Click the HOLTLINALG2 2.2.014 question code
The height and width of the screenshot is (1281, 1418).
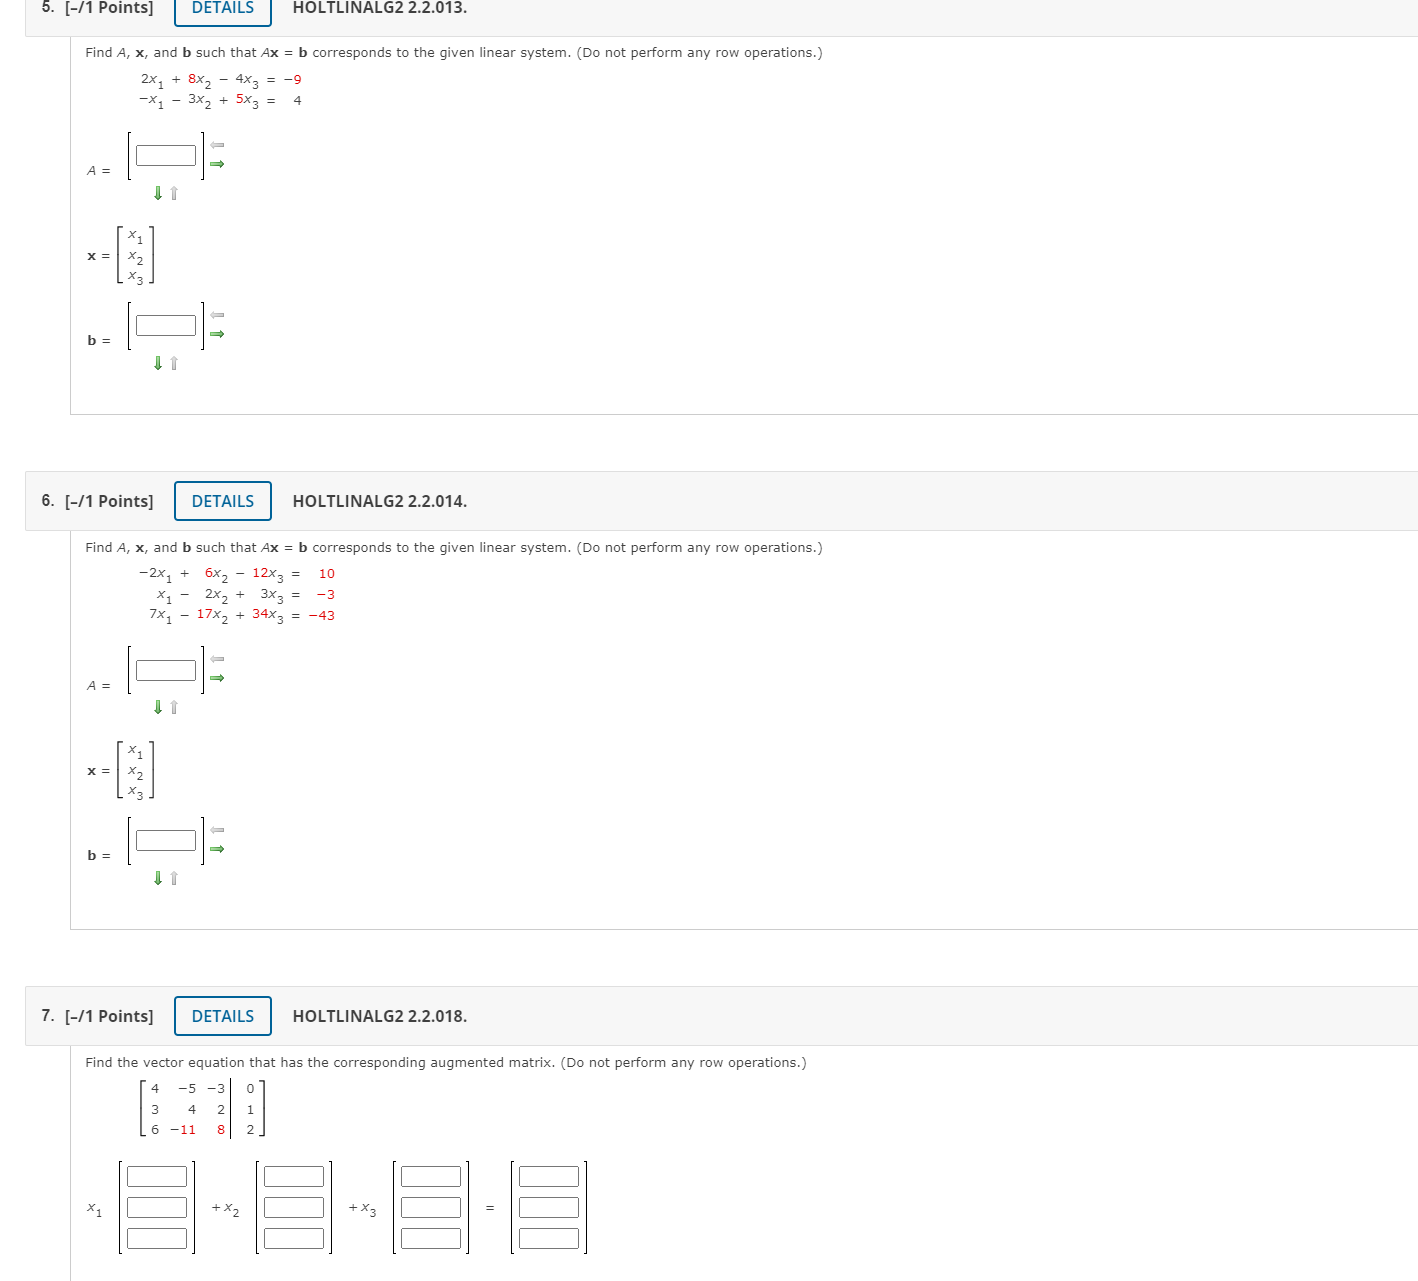[380, 501]
